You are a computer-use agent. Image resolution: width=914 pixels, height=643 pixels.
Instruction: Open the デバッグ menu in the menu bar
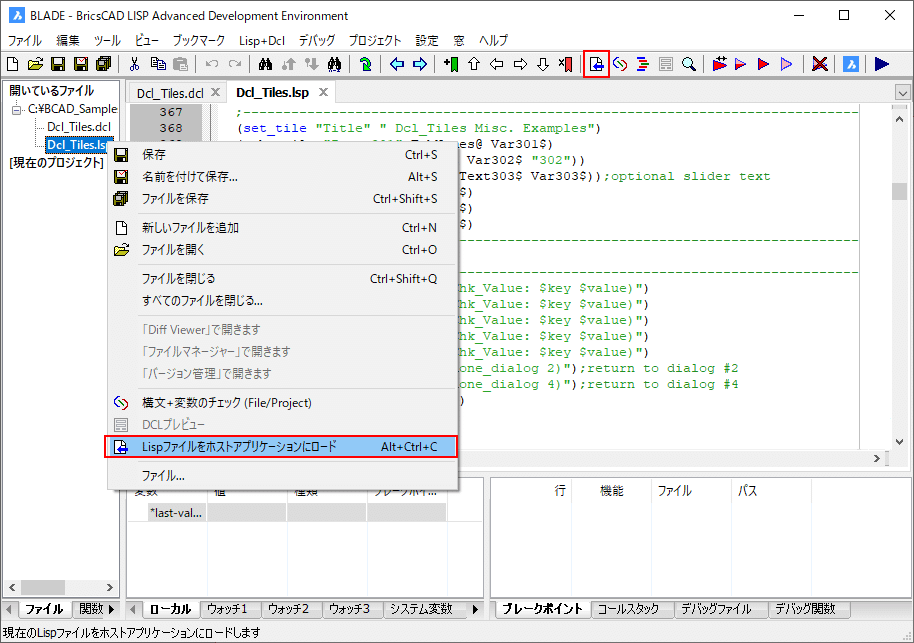[317, 40]
